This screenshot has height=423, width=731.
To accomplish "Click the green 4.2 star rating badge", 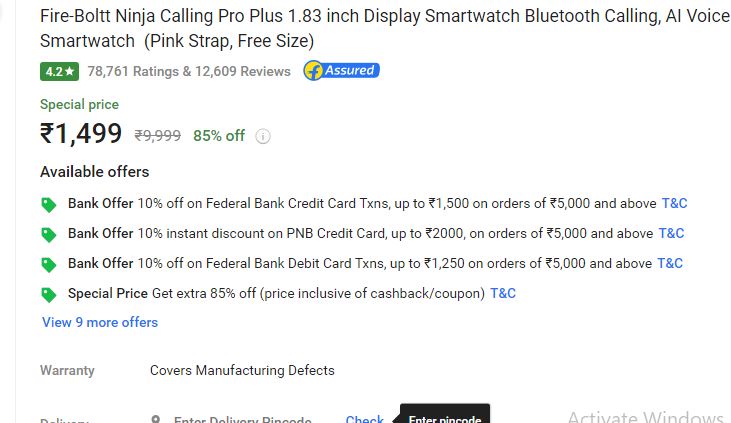I will pyautogui.click(x=59, y=71).
